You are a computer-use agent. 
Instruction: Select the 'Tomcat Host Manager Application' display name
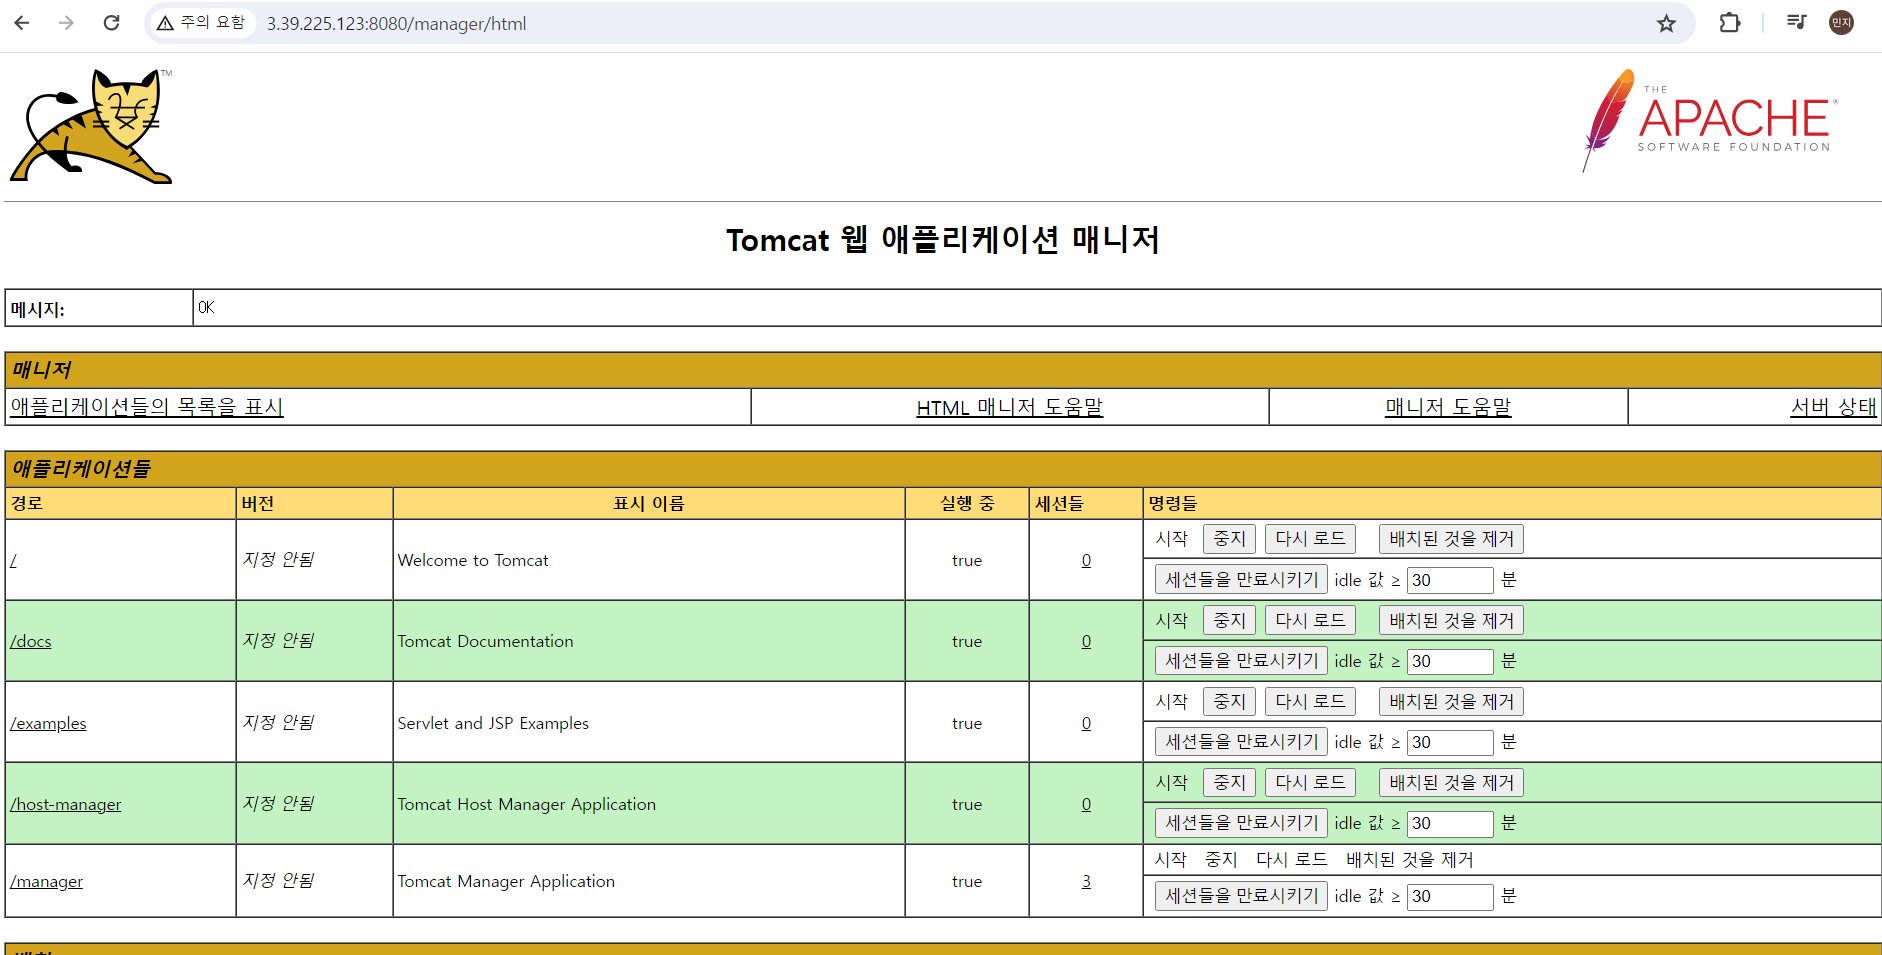526,805
